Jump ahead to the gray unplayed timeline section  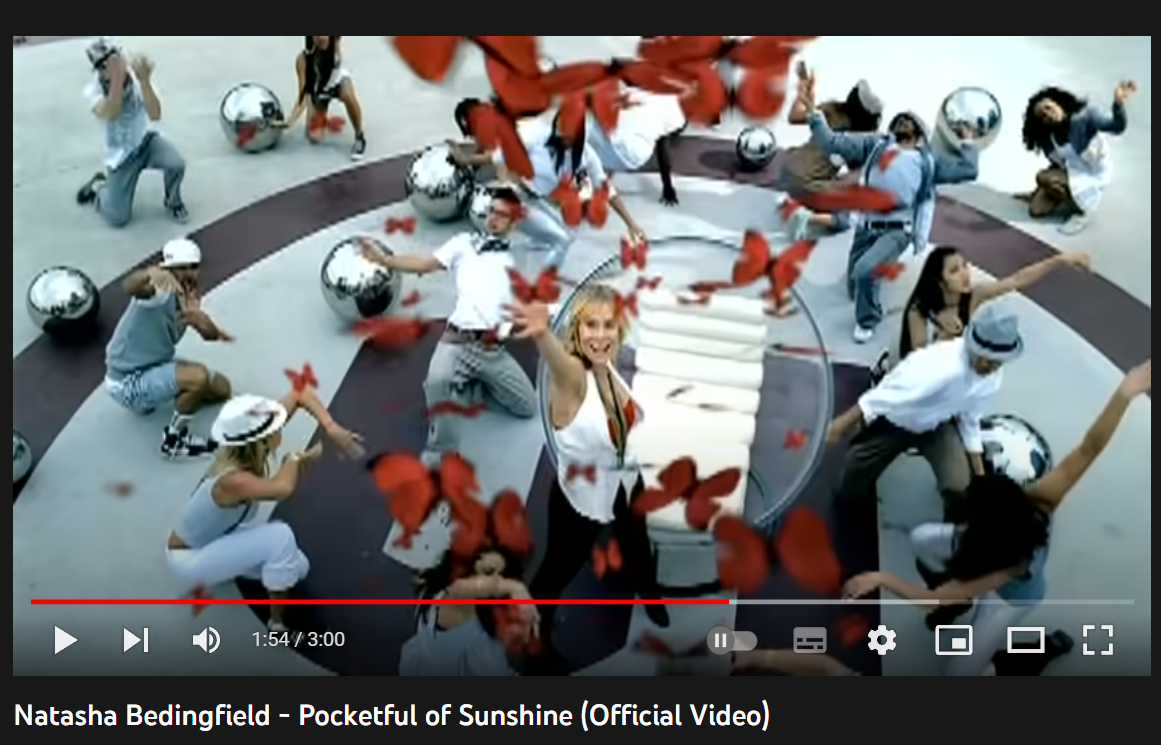click(x=931, y=601)
